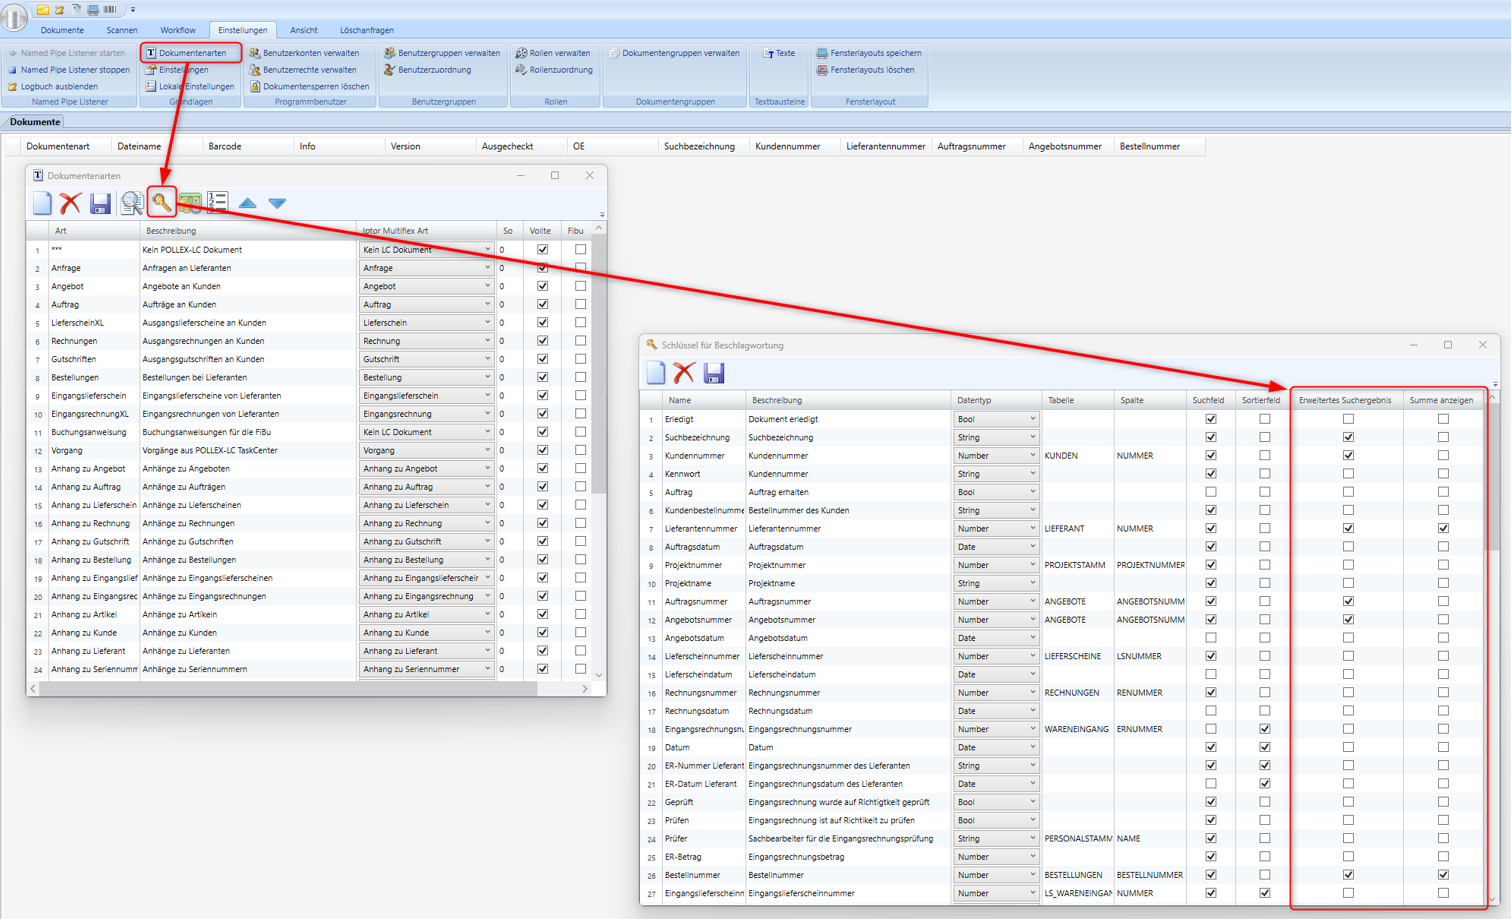Screen dimensions: 1512x921
Task: Click the red X delete icon in Dokumentenarten
Action: (x=70, y=203)
